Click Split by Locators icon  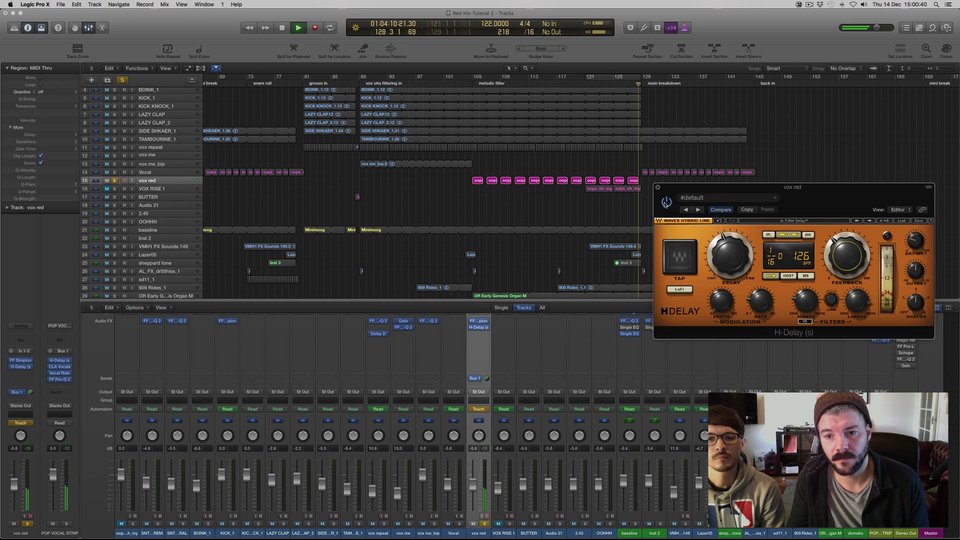(334, 48)
